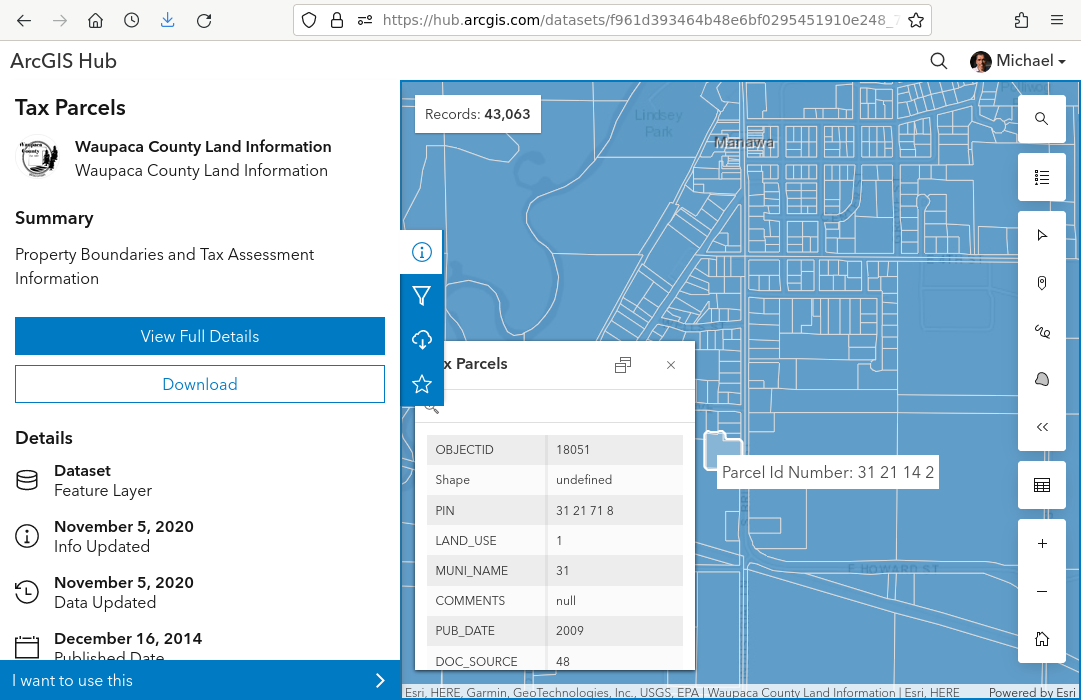Select the polyline draw tool

coord(1041,331)
